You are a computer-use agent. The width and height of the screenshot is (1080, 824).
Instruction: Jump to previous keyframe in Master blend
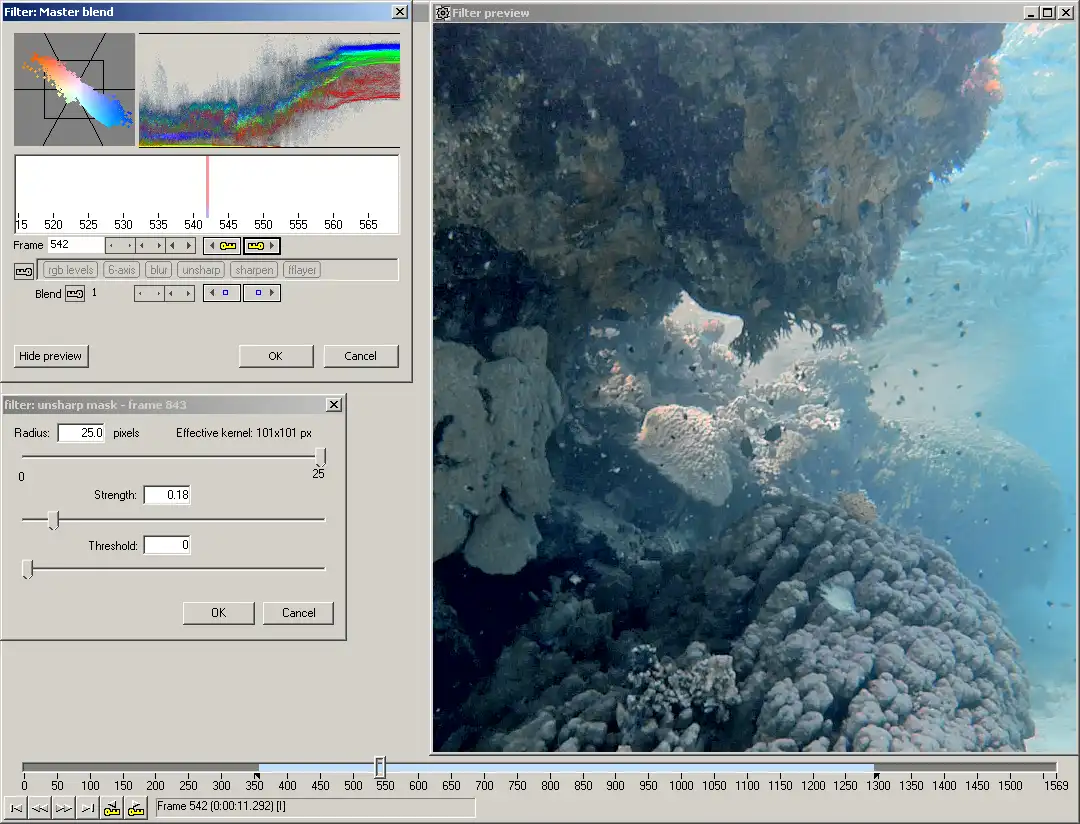pos(222,245)
